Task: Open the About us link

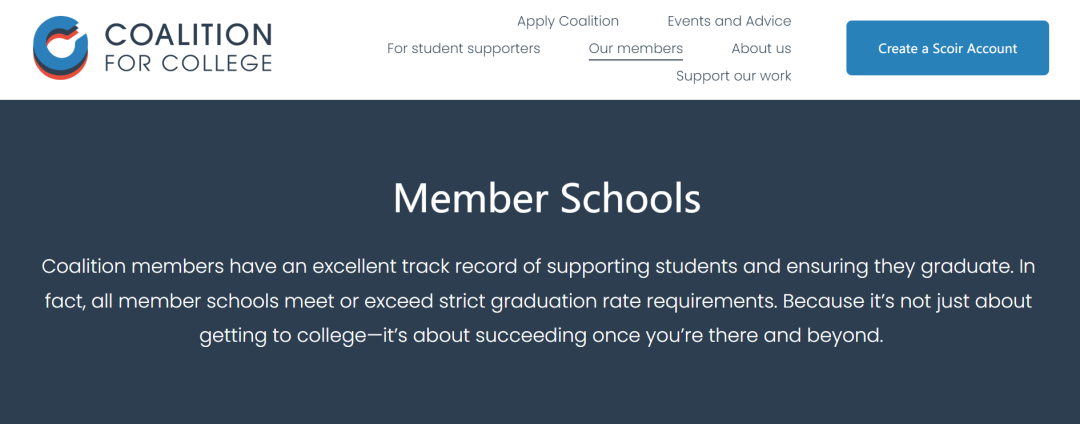Action: 761,48
